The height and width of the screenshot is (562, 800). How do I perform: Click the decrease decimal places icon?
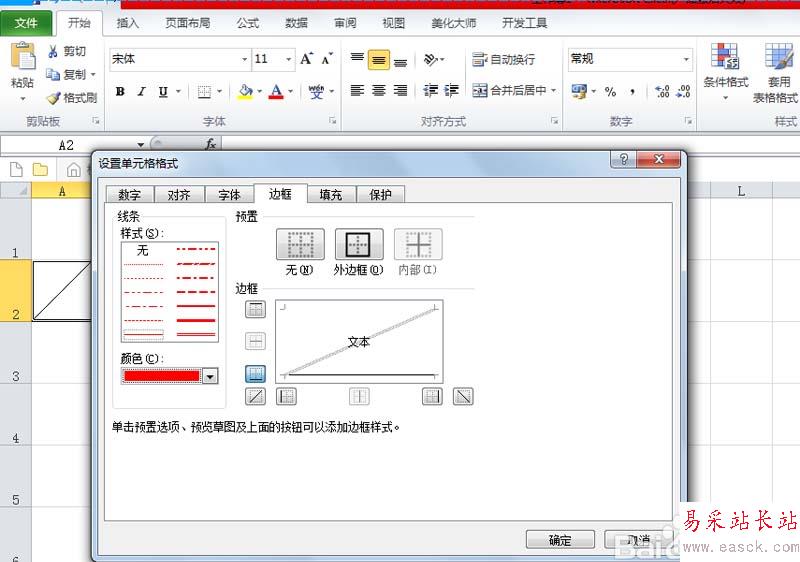[x=683, y=92]
